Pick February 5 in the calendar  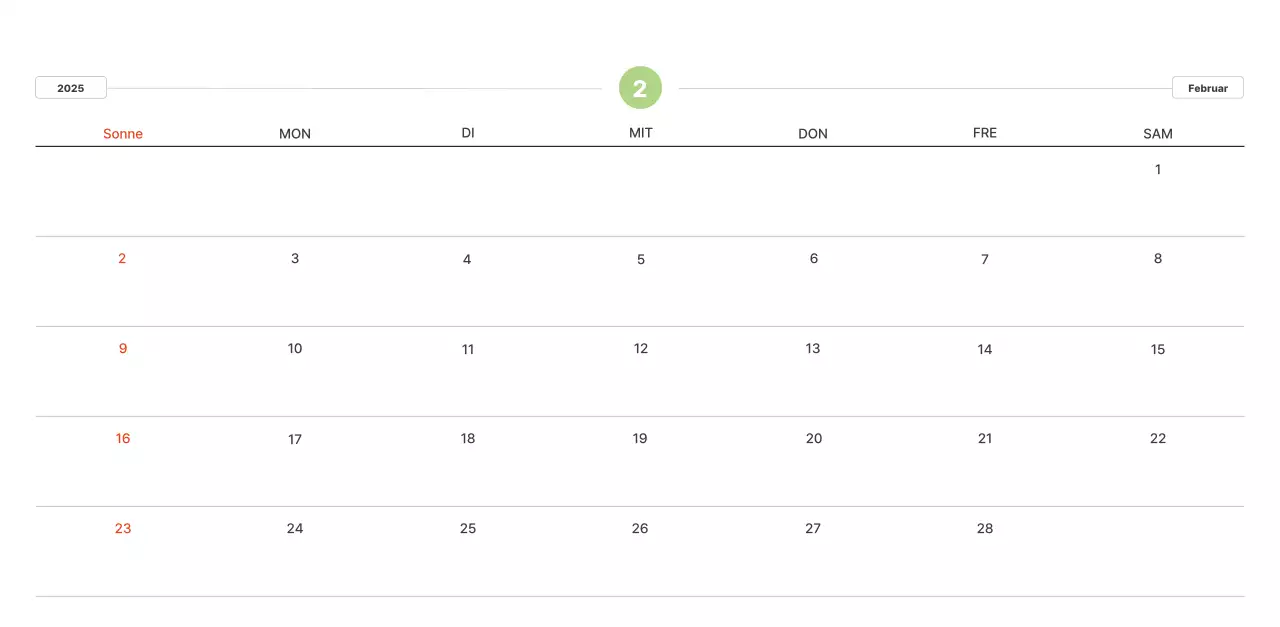pyautogui.click(x=641, y=259)
